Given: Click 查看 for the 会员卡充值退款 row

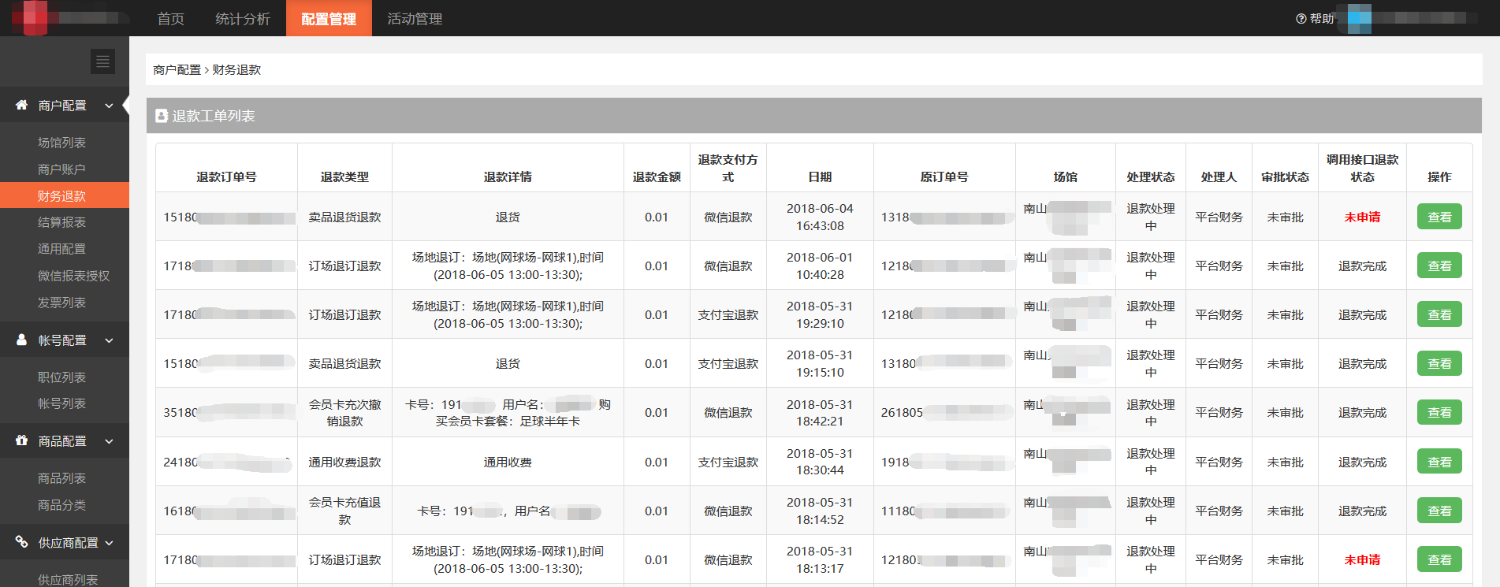Looking at the screenshot, I should [x=1439, y=511].
